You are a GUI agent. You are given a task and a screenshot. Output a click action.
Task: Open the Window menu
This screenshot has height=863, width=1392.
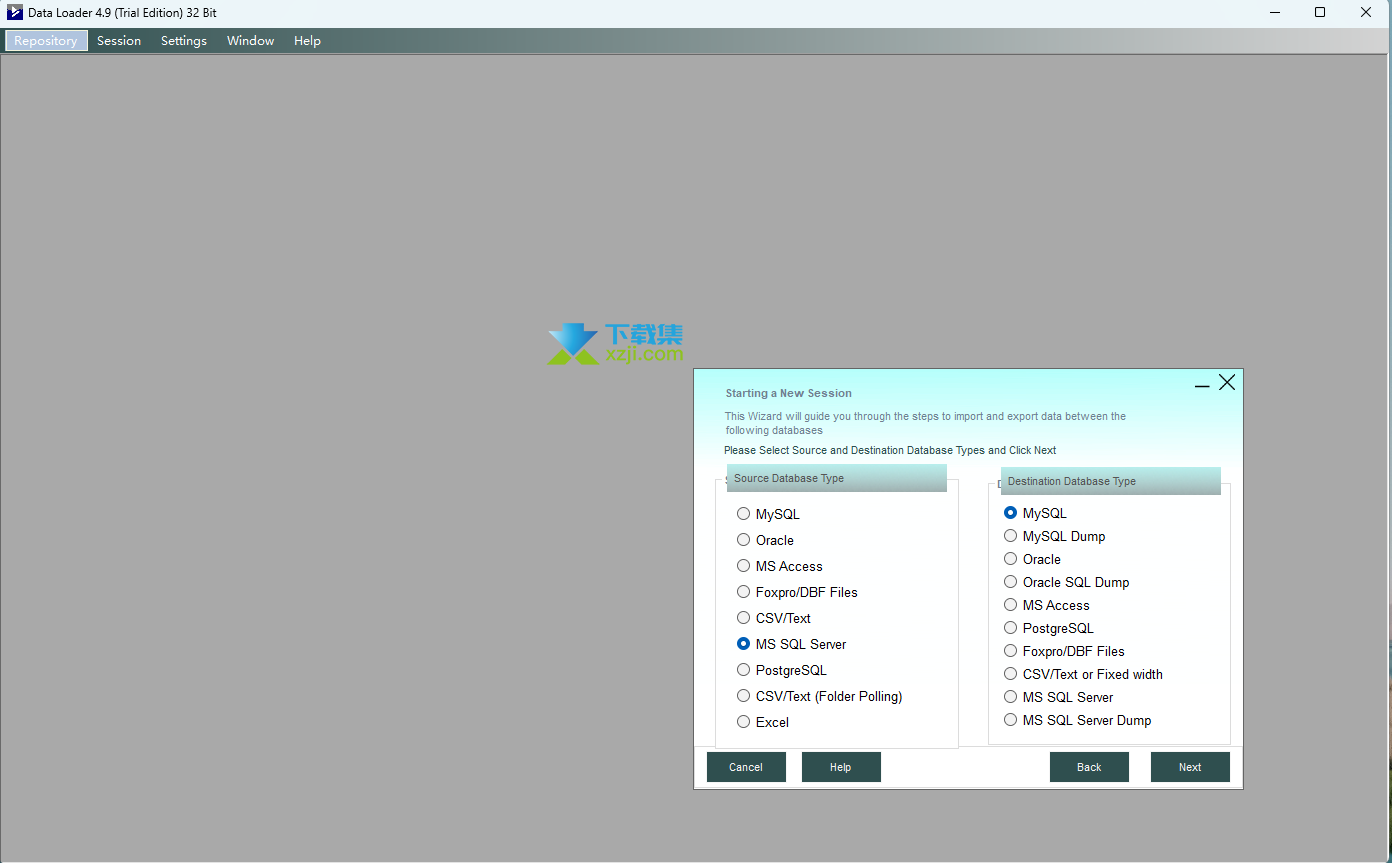pos(250,41)
